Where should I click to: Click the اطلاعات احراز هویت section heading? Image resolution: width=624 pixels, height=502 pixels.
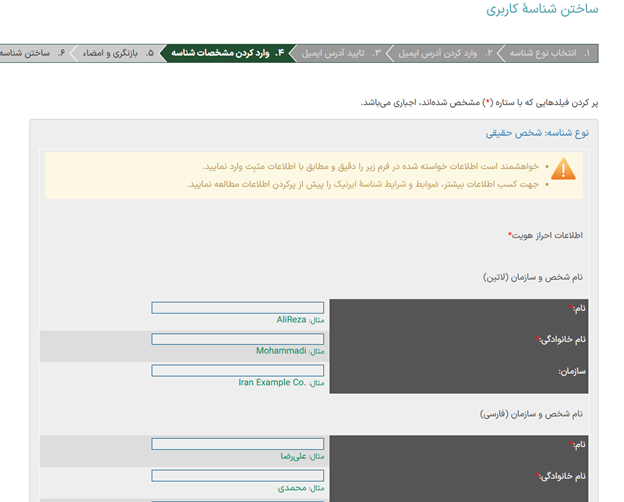click(x=546, y=236)
